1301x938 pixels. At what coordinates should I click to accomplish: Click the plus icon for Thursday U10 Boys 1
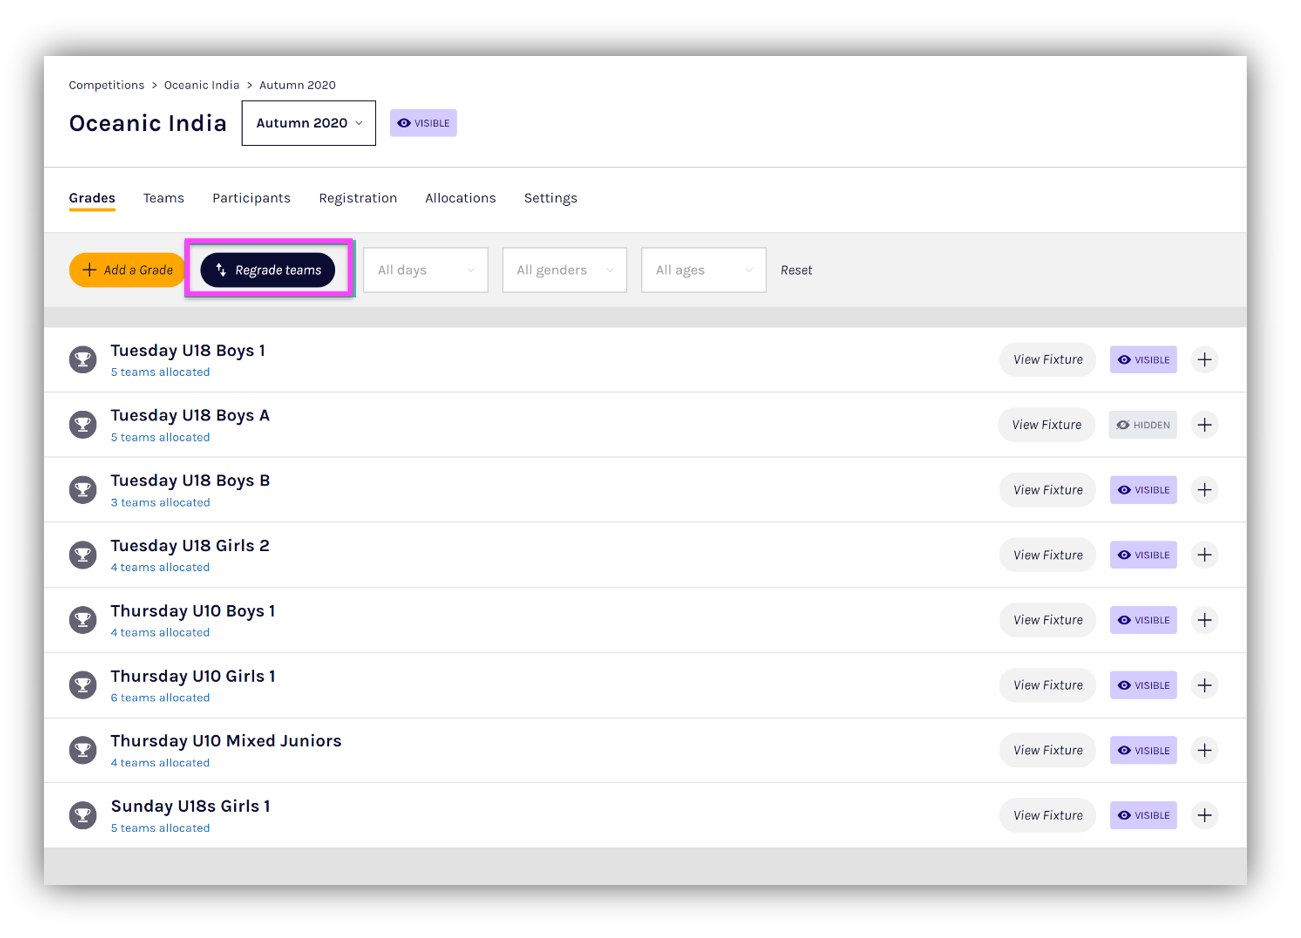click(x=1204, y=620)
